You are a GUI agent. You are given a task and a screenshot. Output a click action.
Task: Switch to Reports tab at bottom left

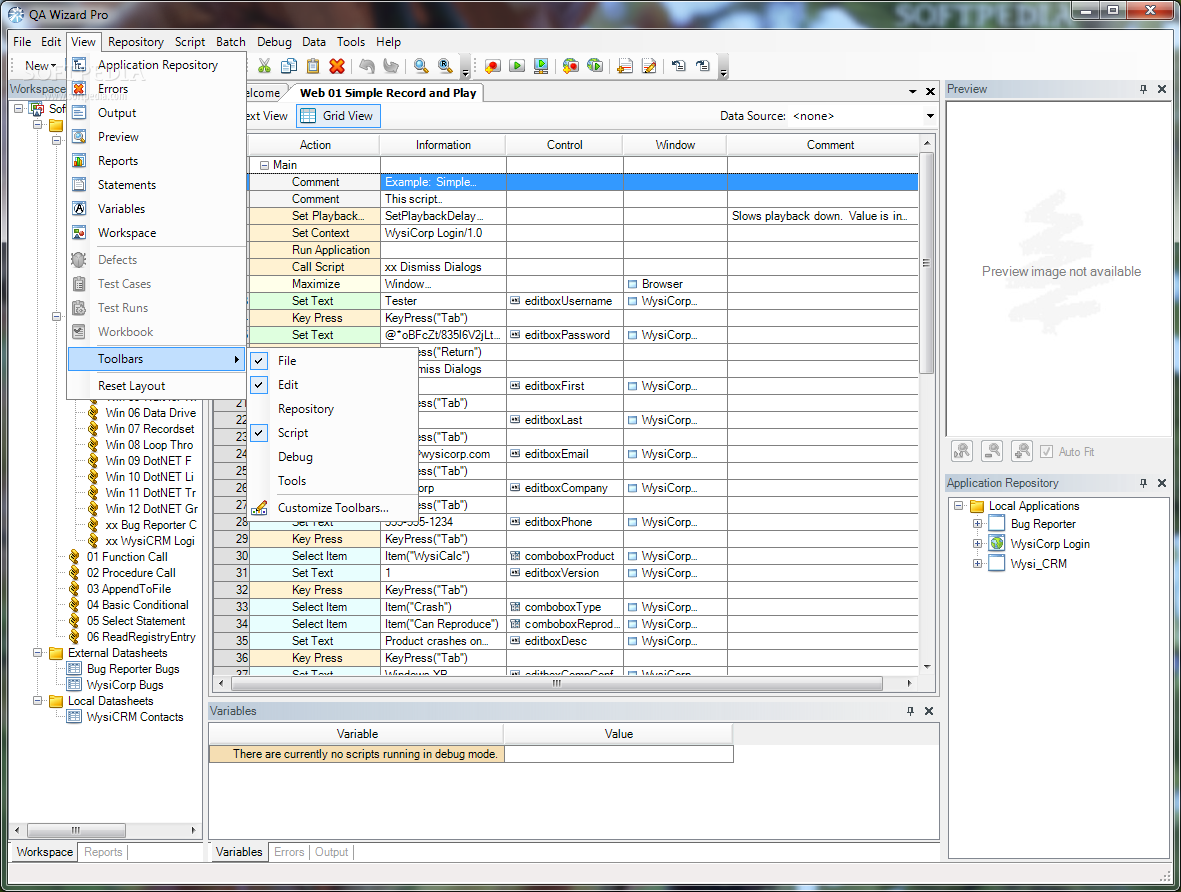[102, 852]
